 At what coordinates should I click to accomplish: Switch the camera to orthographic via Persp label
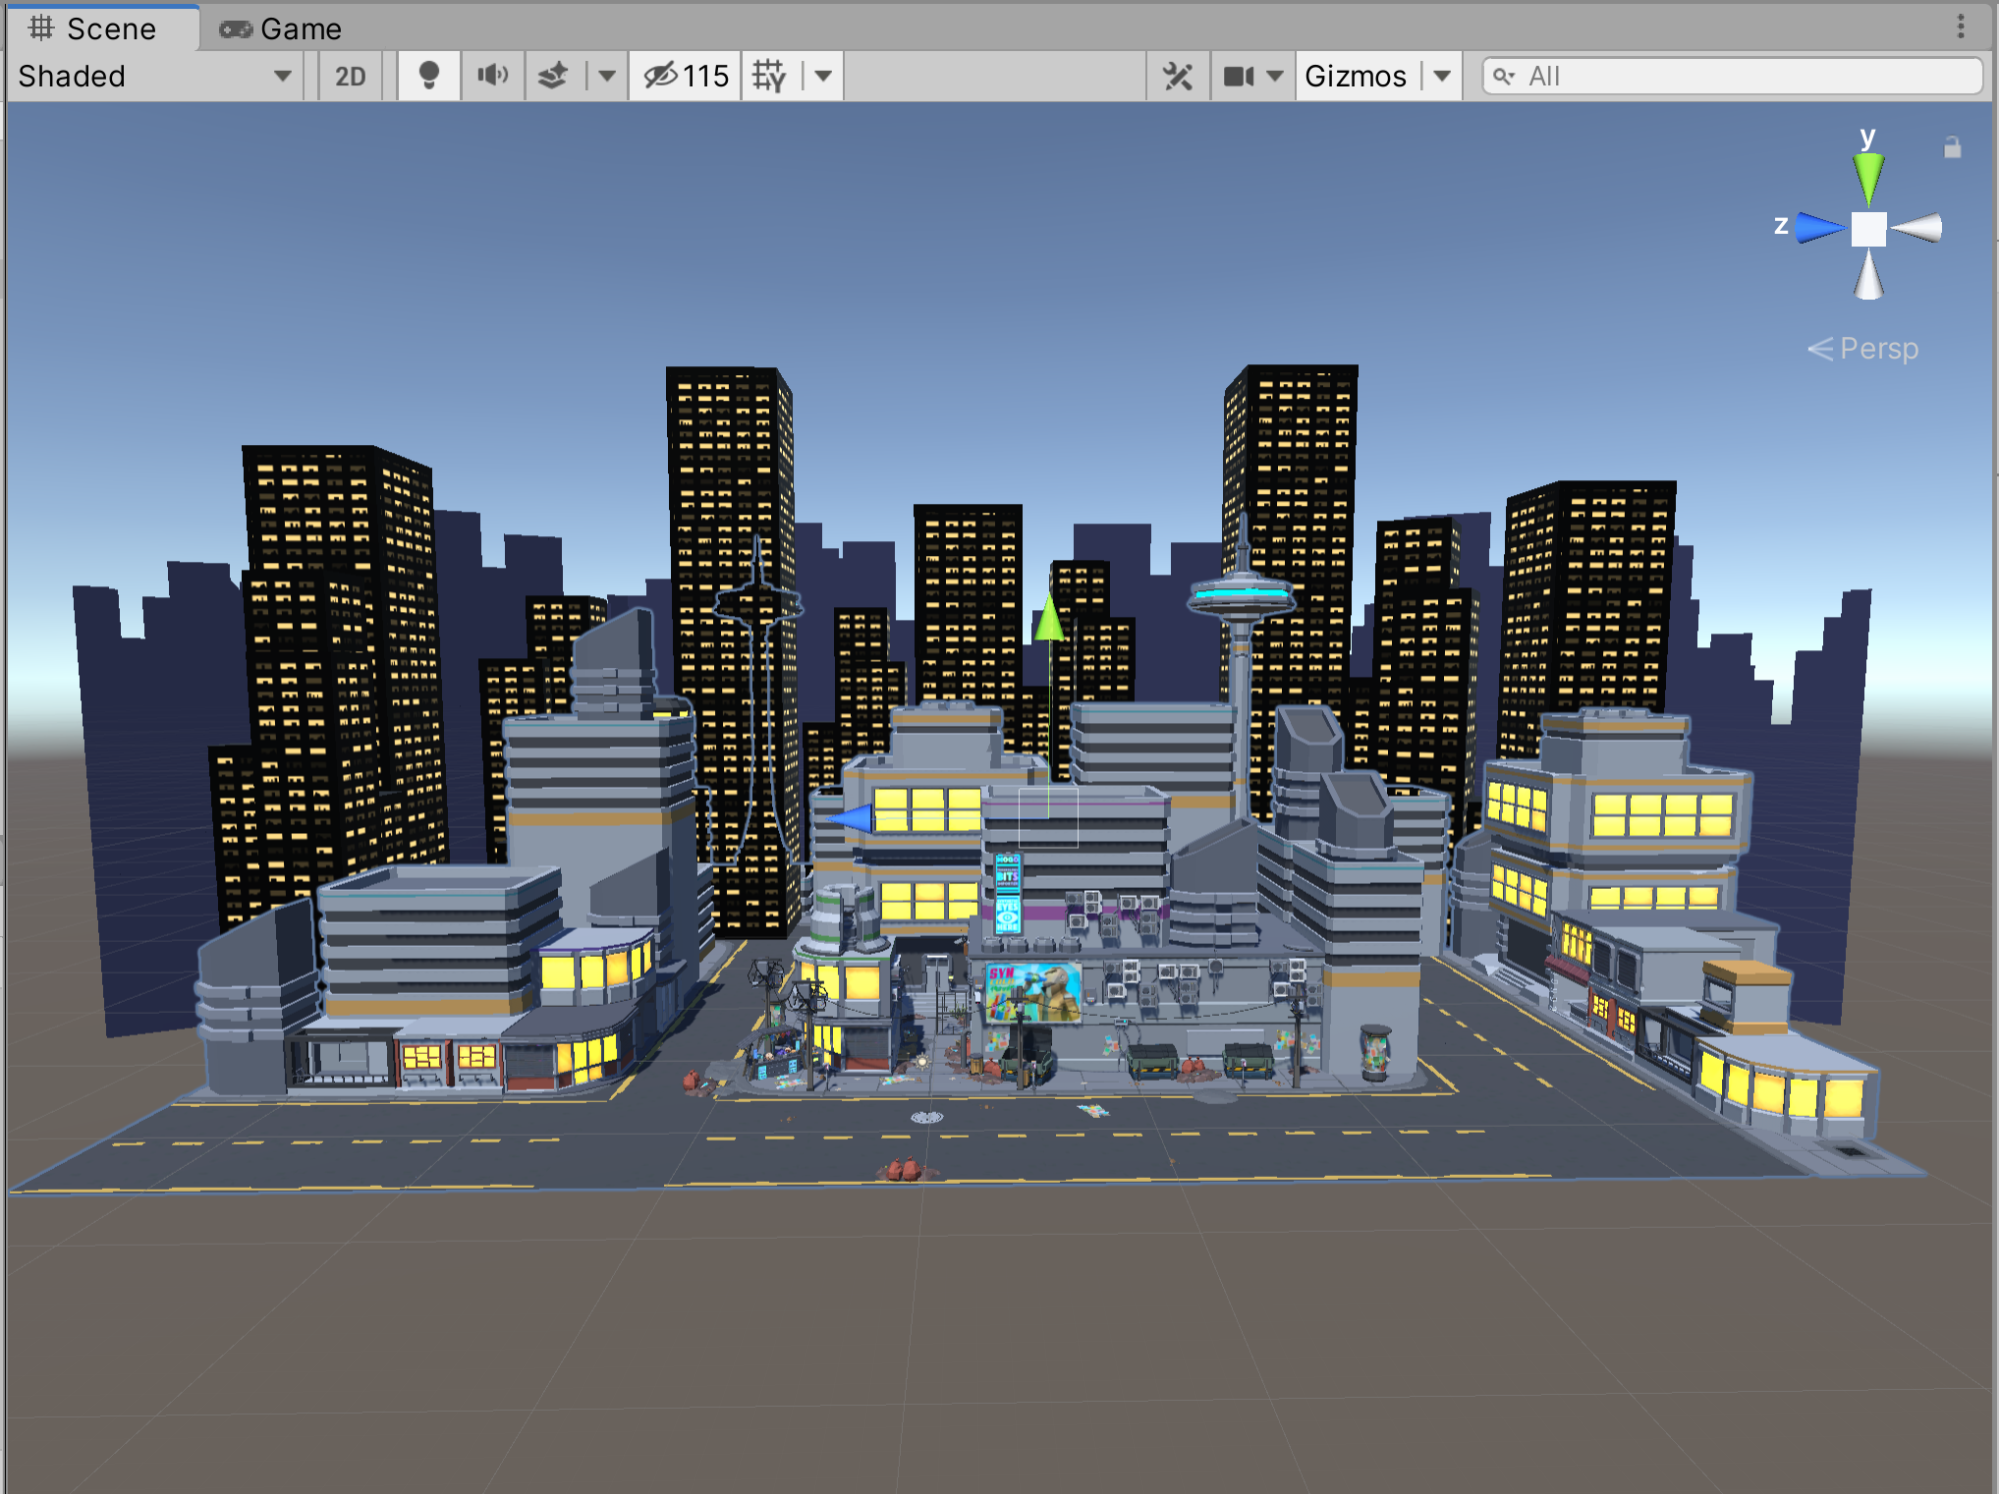coord(1878,348)
